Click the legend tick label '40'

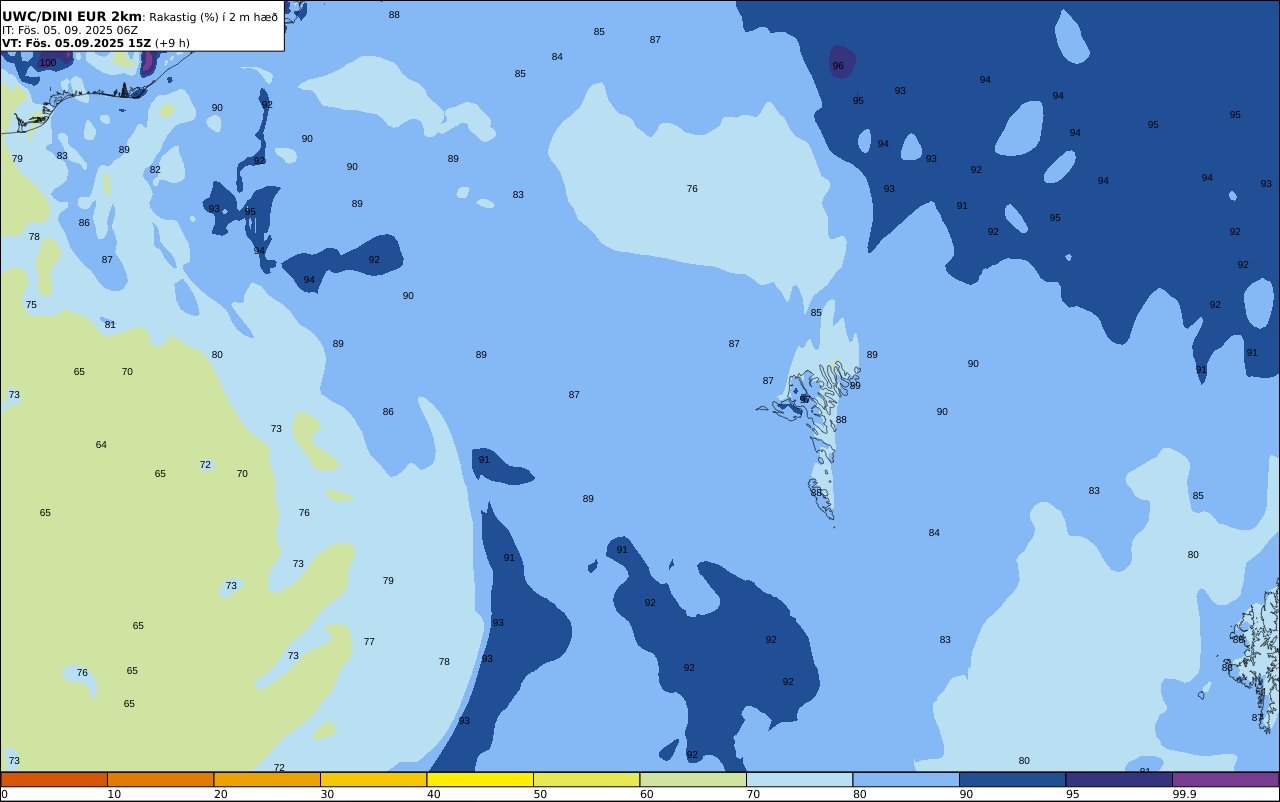[434, 794]
